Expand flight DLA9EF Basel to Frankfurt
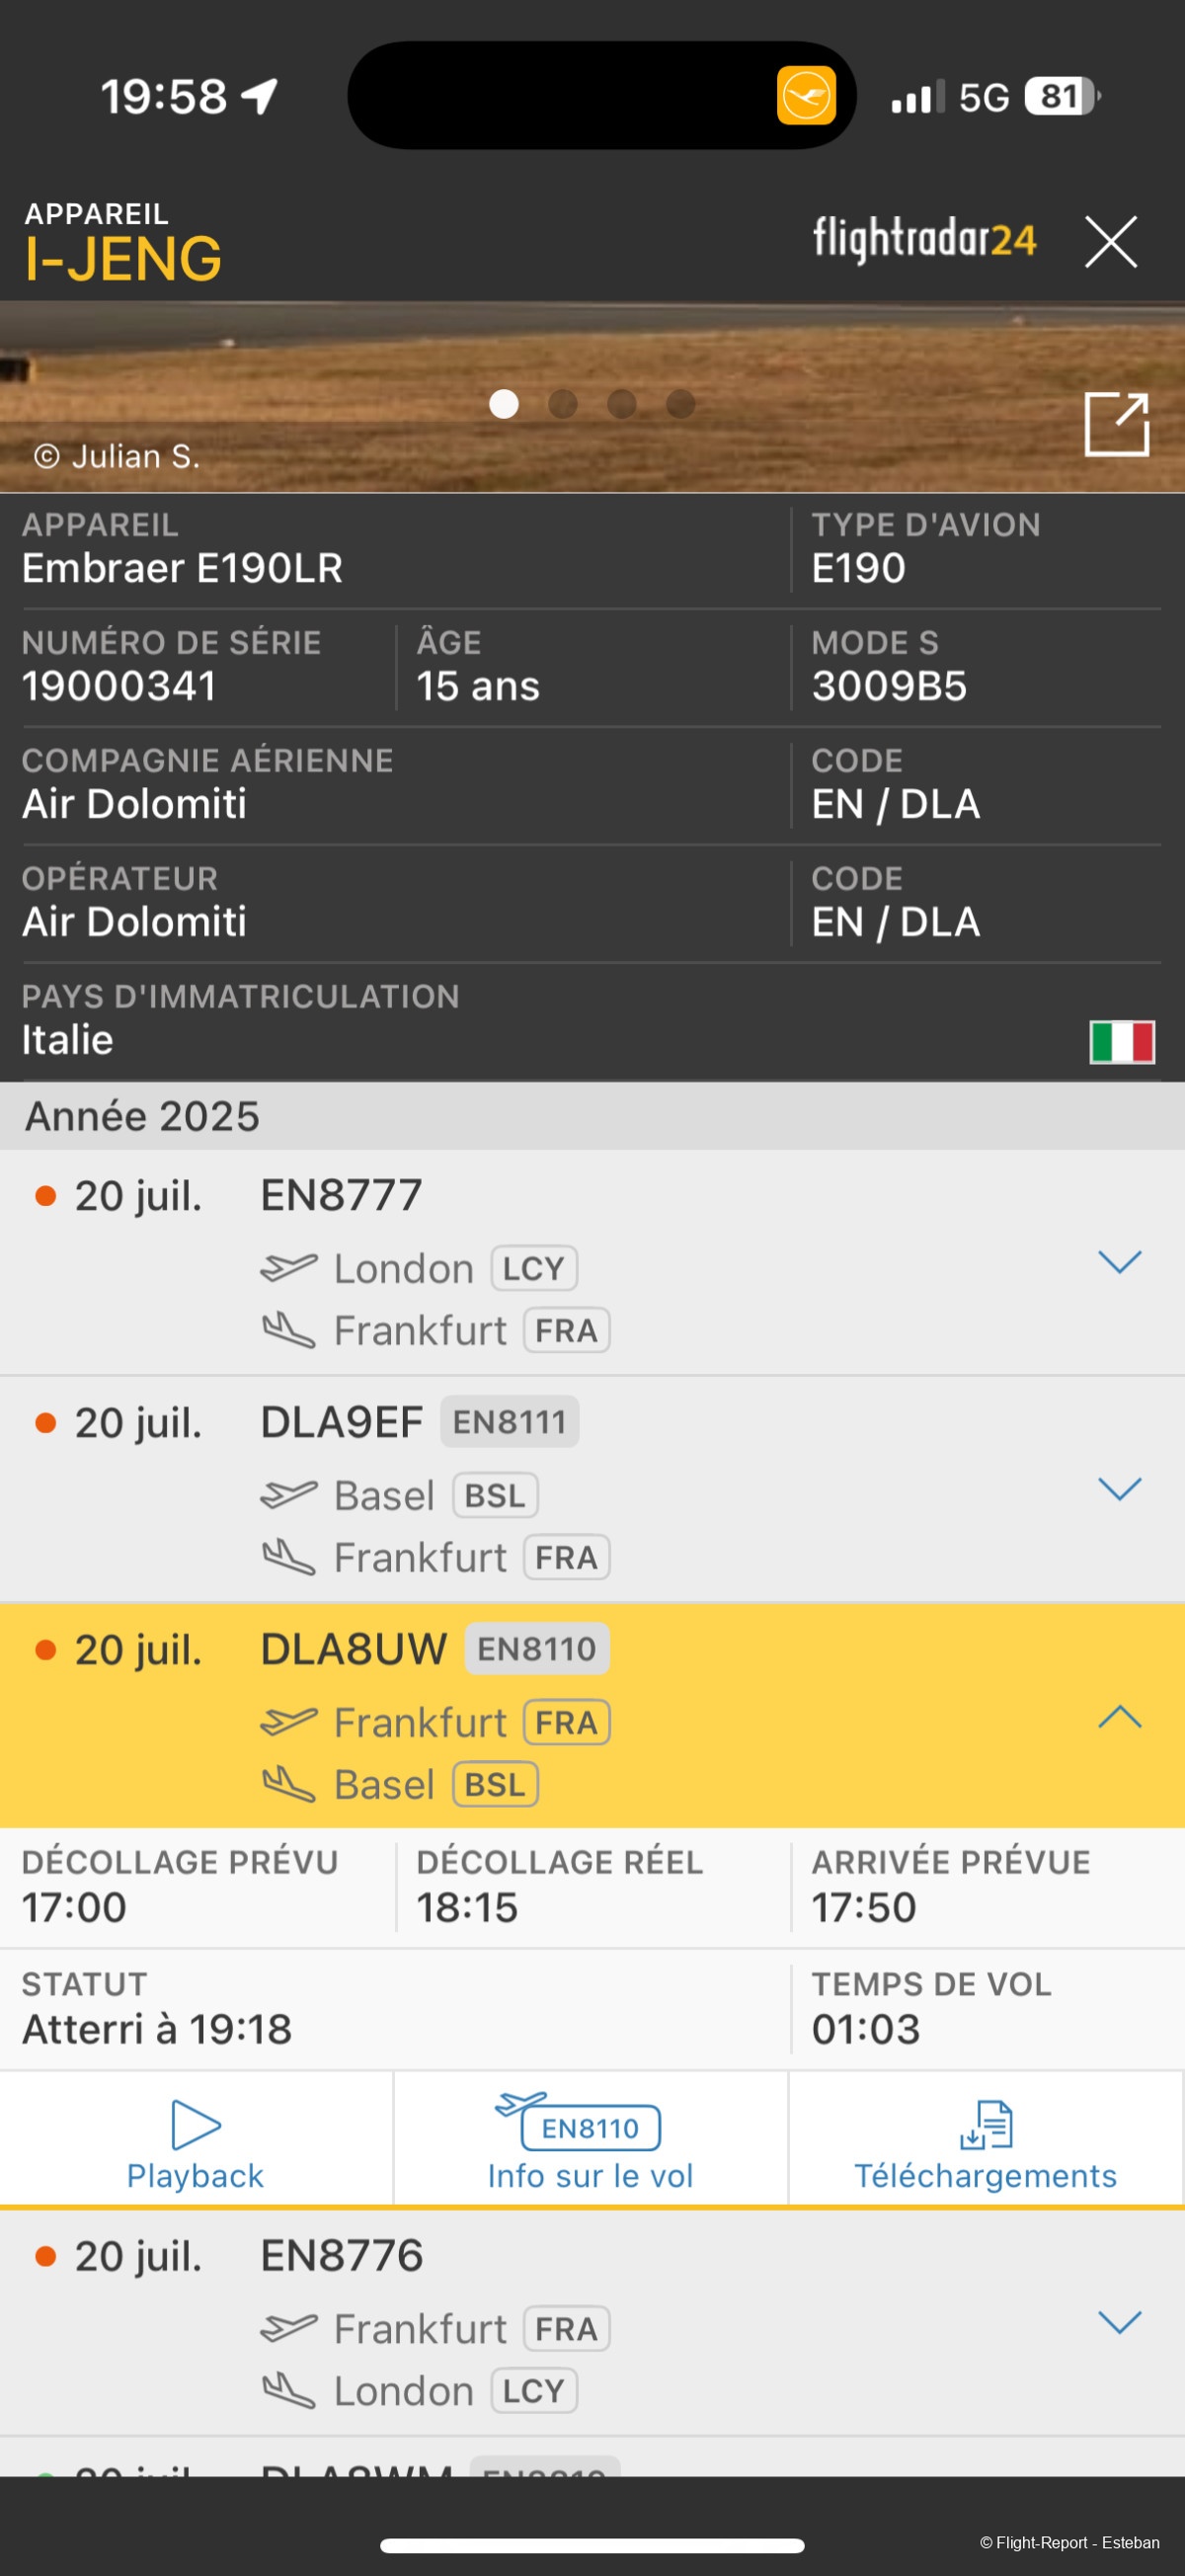The width and height of the screenshot is (1185, 2576). [1119, 1489]
